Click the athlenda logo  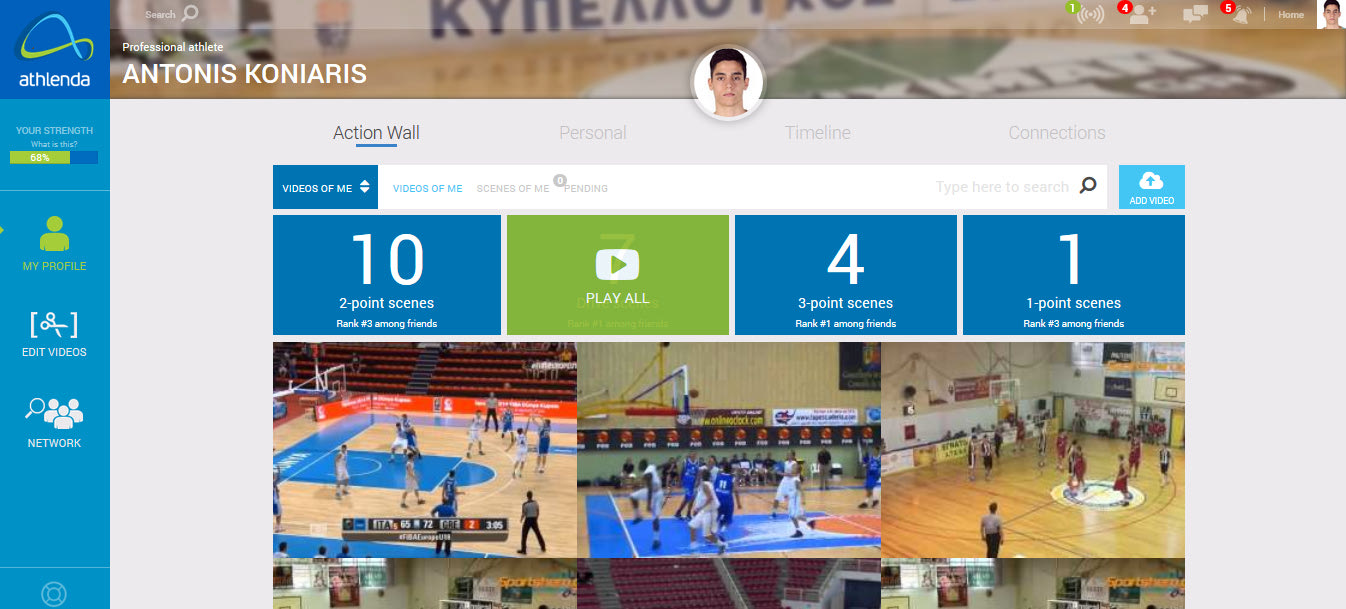pyautogui.click(x=54, y=50)
